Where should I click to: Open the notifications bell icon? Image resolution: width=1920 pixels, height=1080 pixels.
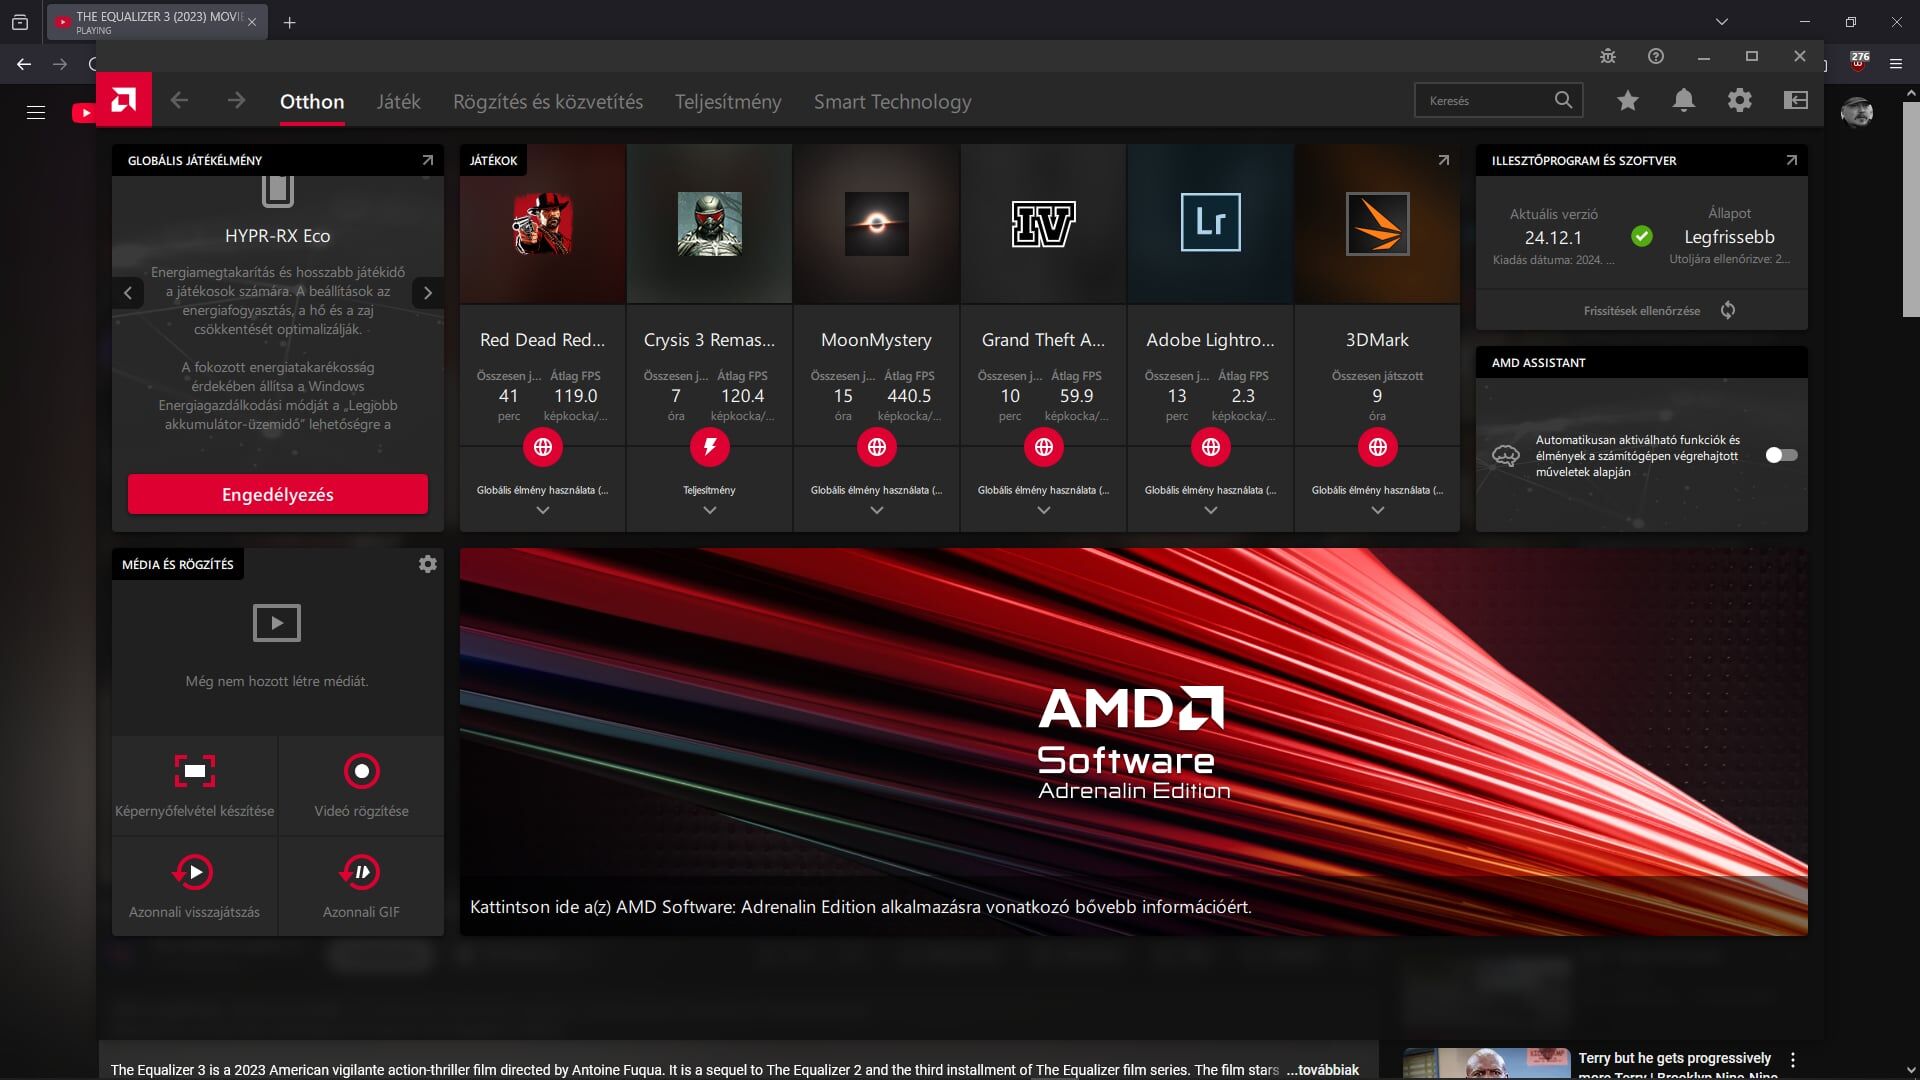click(x=1684, y=100)
